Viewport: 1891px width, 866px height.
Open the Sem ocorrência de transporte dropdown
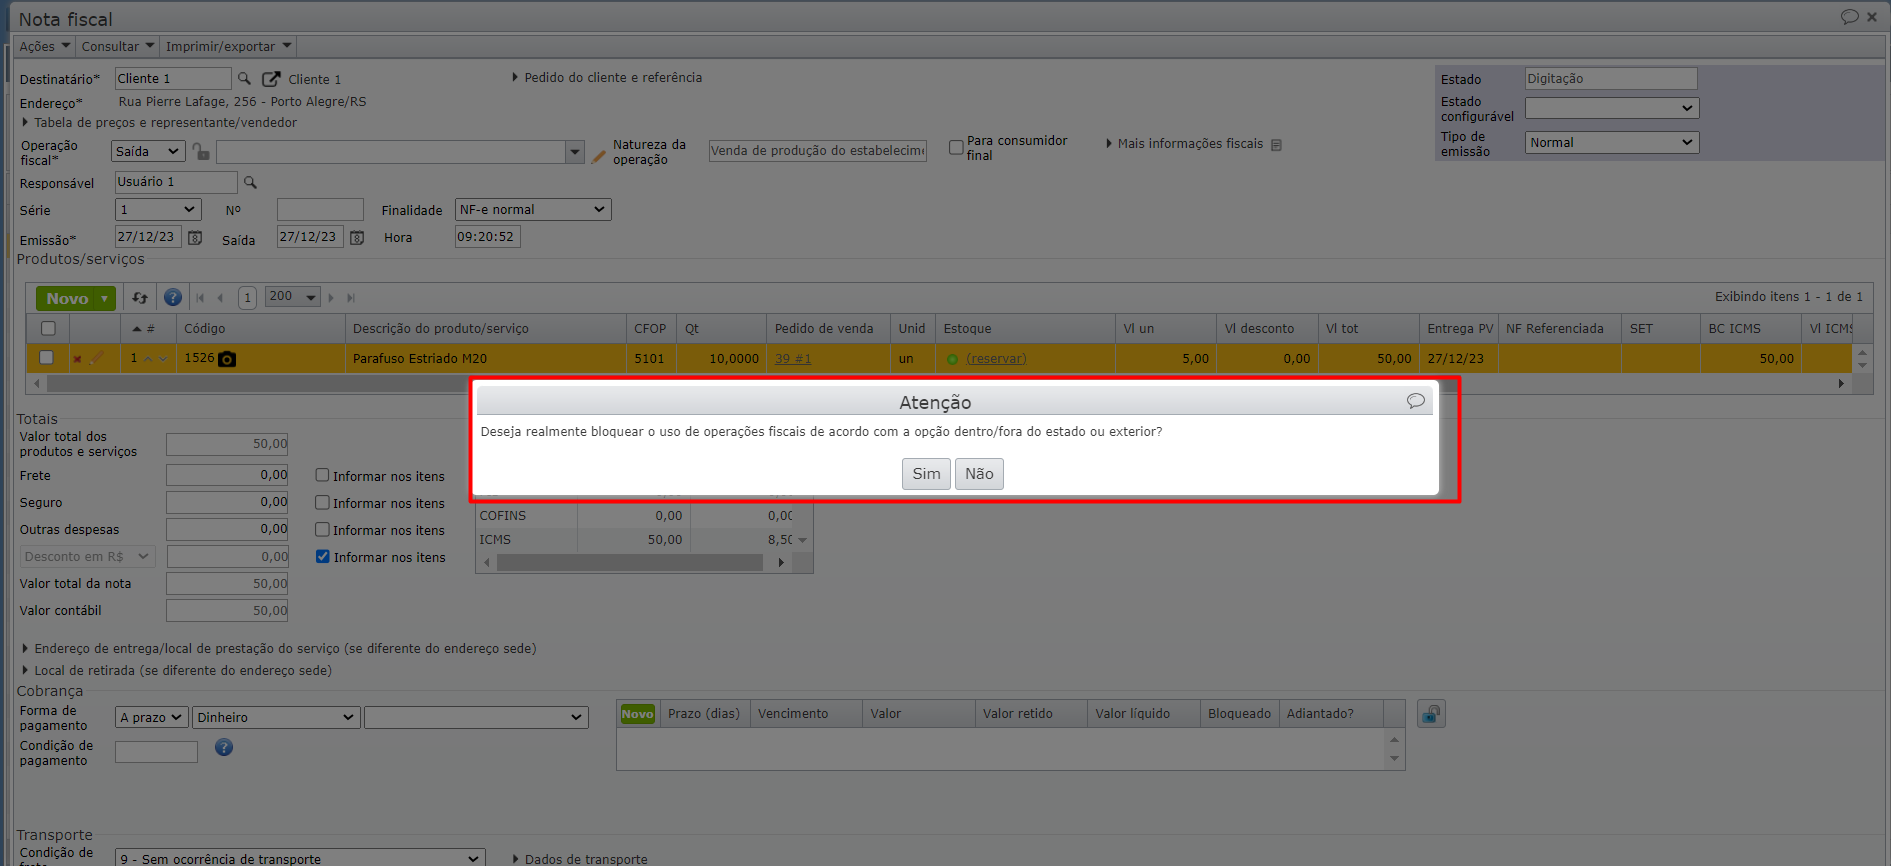click(x=300, y=858)
